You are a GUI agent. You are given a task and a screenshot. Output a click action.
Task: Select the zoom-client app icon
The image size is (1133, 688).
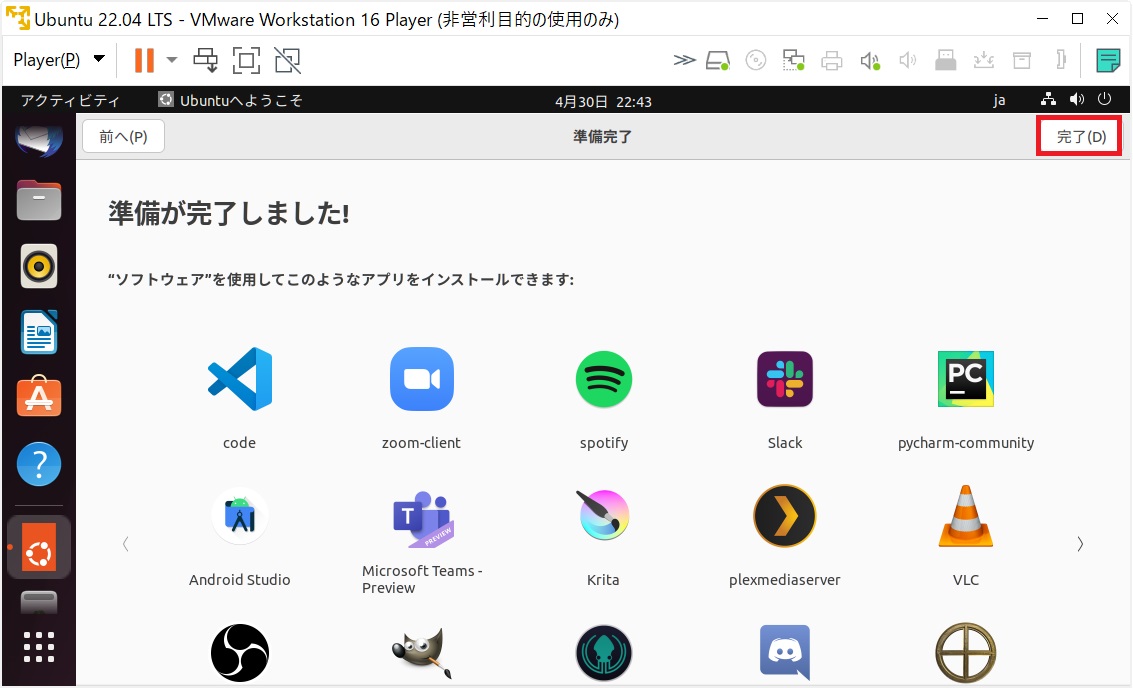(422, 379)
